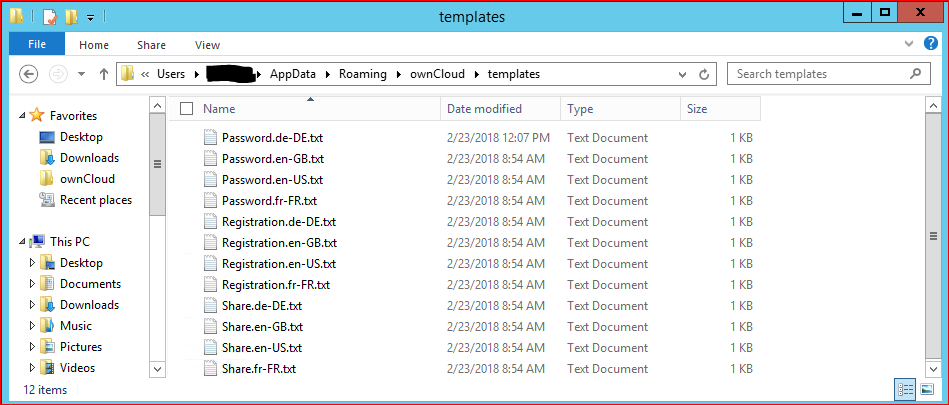
Task: Click Users in the address bar
Action: pyautogui.click(x=171, y=74)
